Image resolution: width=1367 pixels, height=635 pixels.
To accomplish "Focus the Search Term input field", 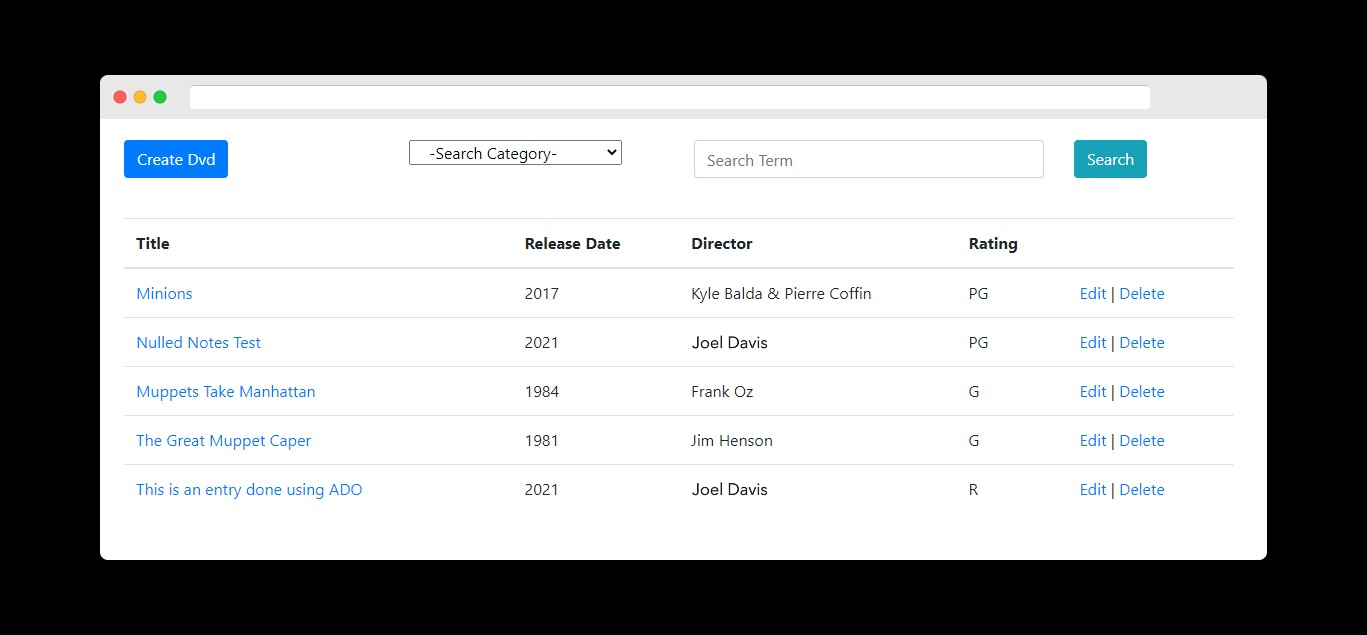I will [869, 159].
